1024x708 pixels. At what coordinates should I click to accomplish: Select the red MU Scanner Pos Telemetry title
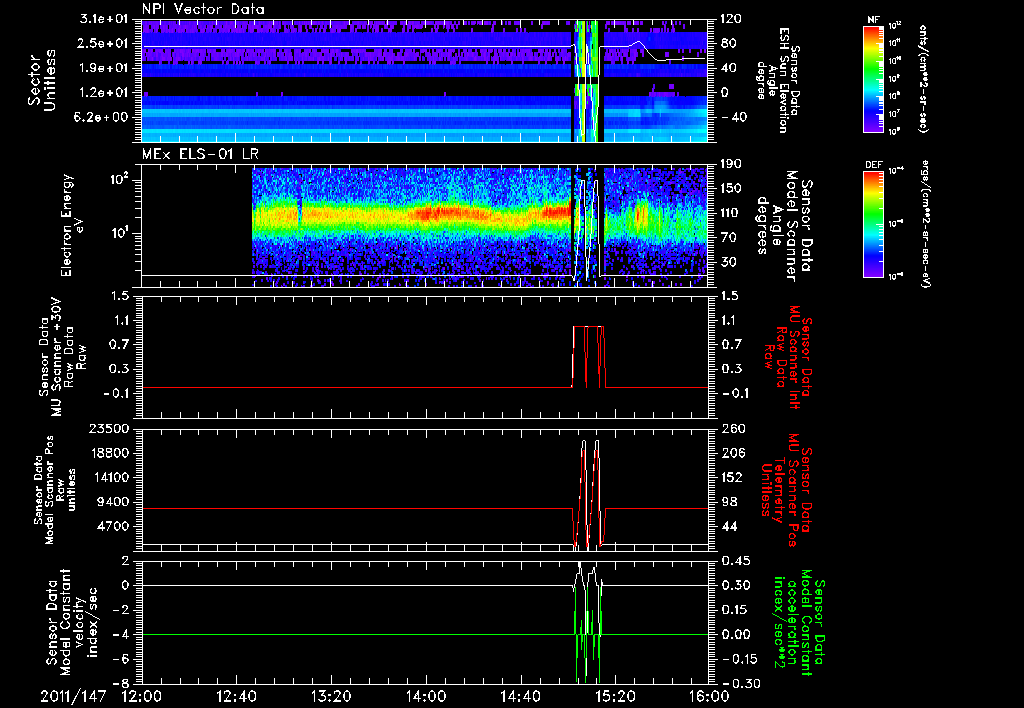788,491
